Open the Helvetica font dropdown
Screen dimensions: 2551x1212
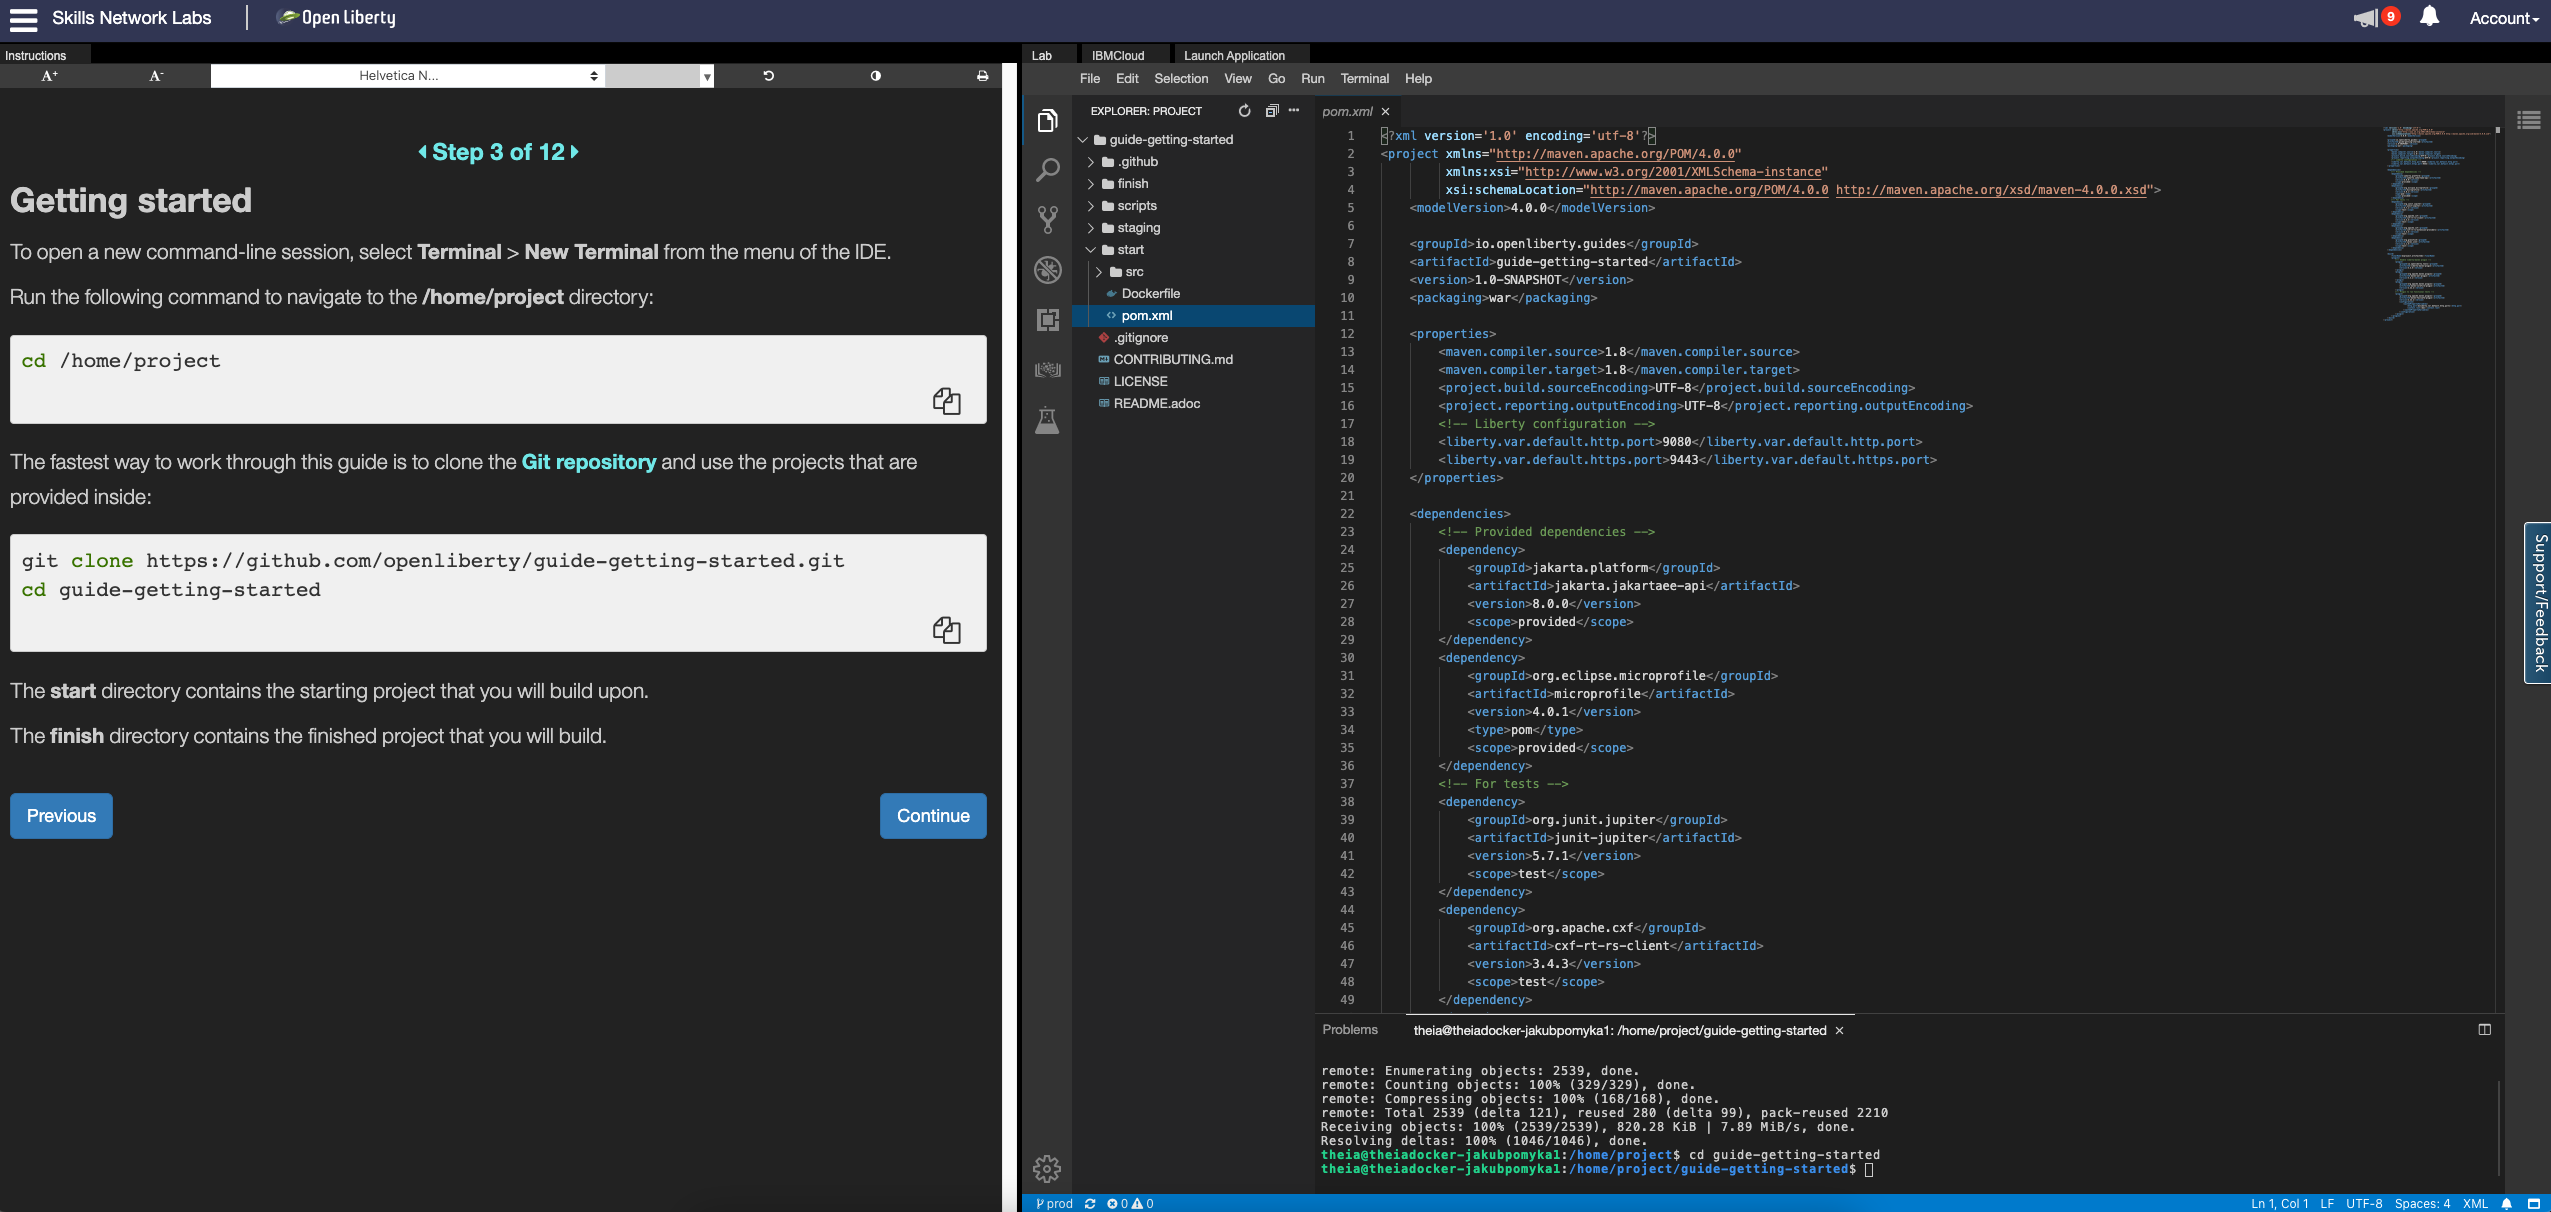point(406,76)
